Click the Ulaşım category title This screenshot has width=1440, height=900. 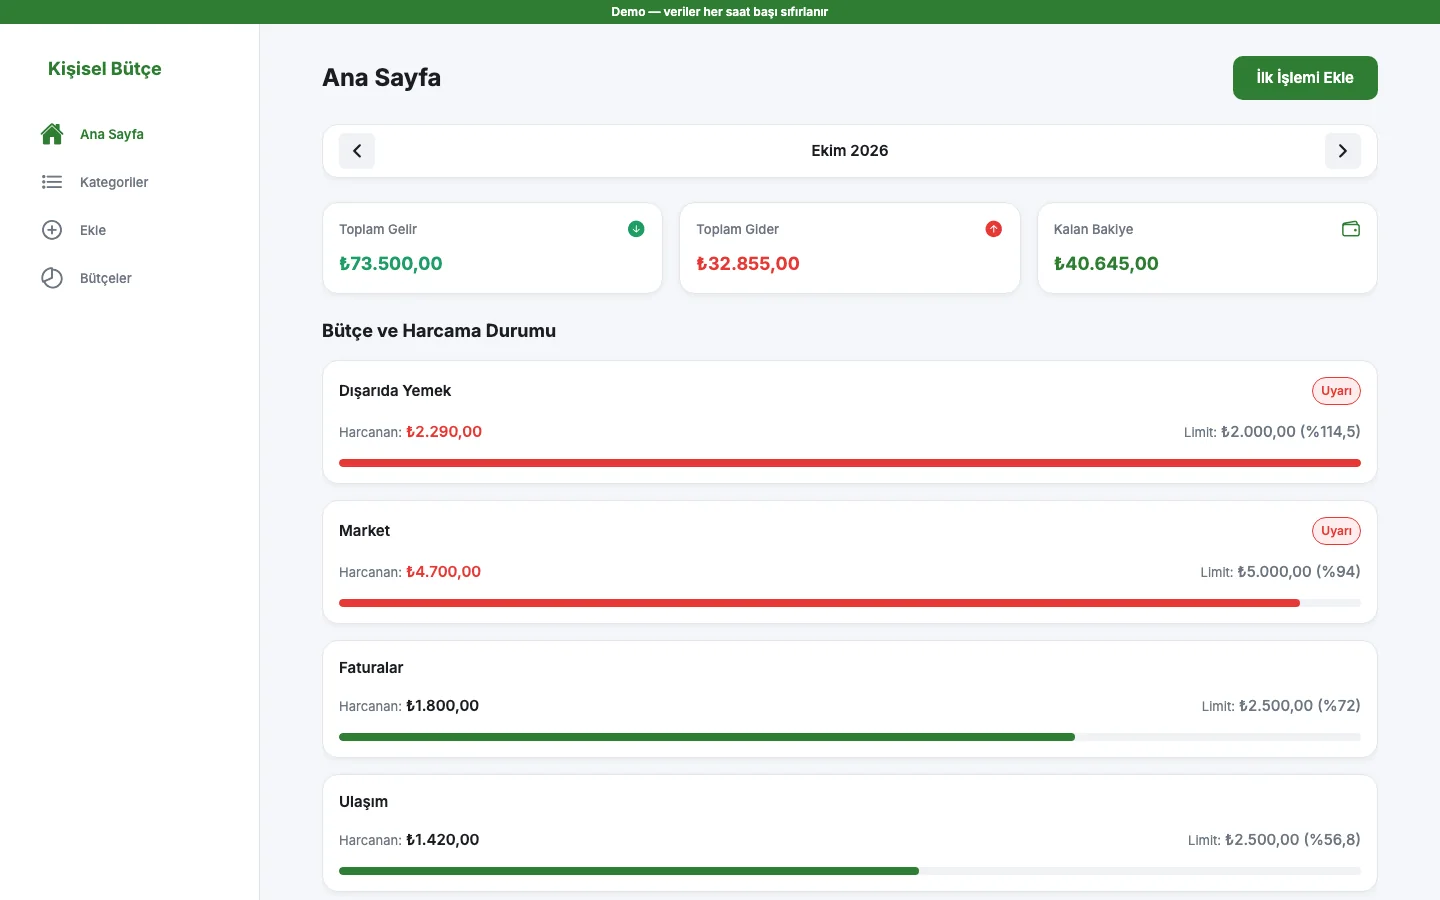point(363,802)
